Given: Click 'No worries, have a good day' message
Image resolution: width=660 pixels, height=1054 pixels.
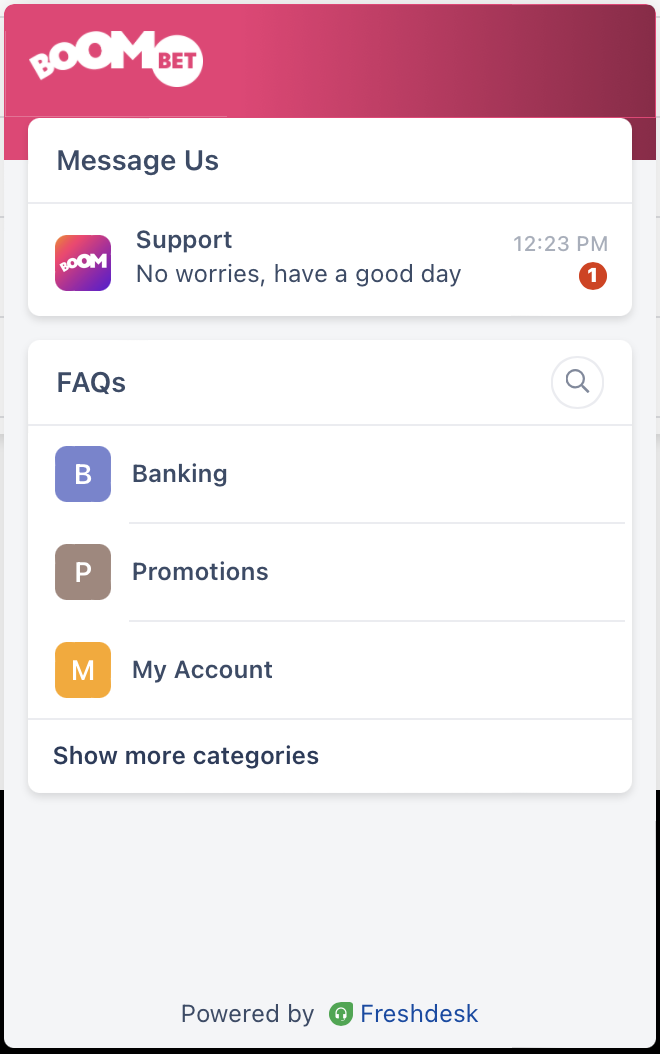Looking at the screenshot, I should tap(298, 274).
